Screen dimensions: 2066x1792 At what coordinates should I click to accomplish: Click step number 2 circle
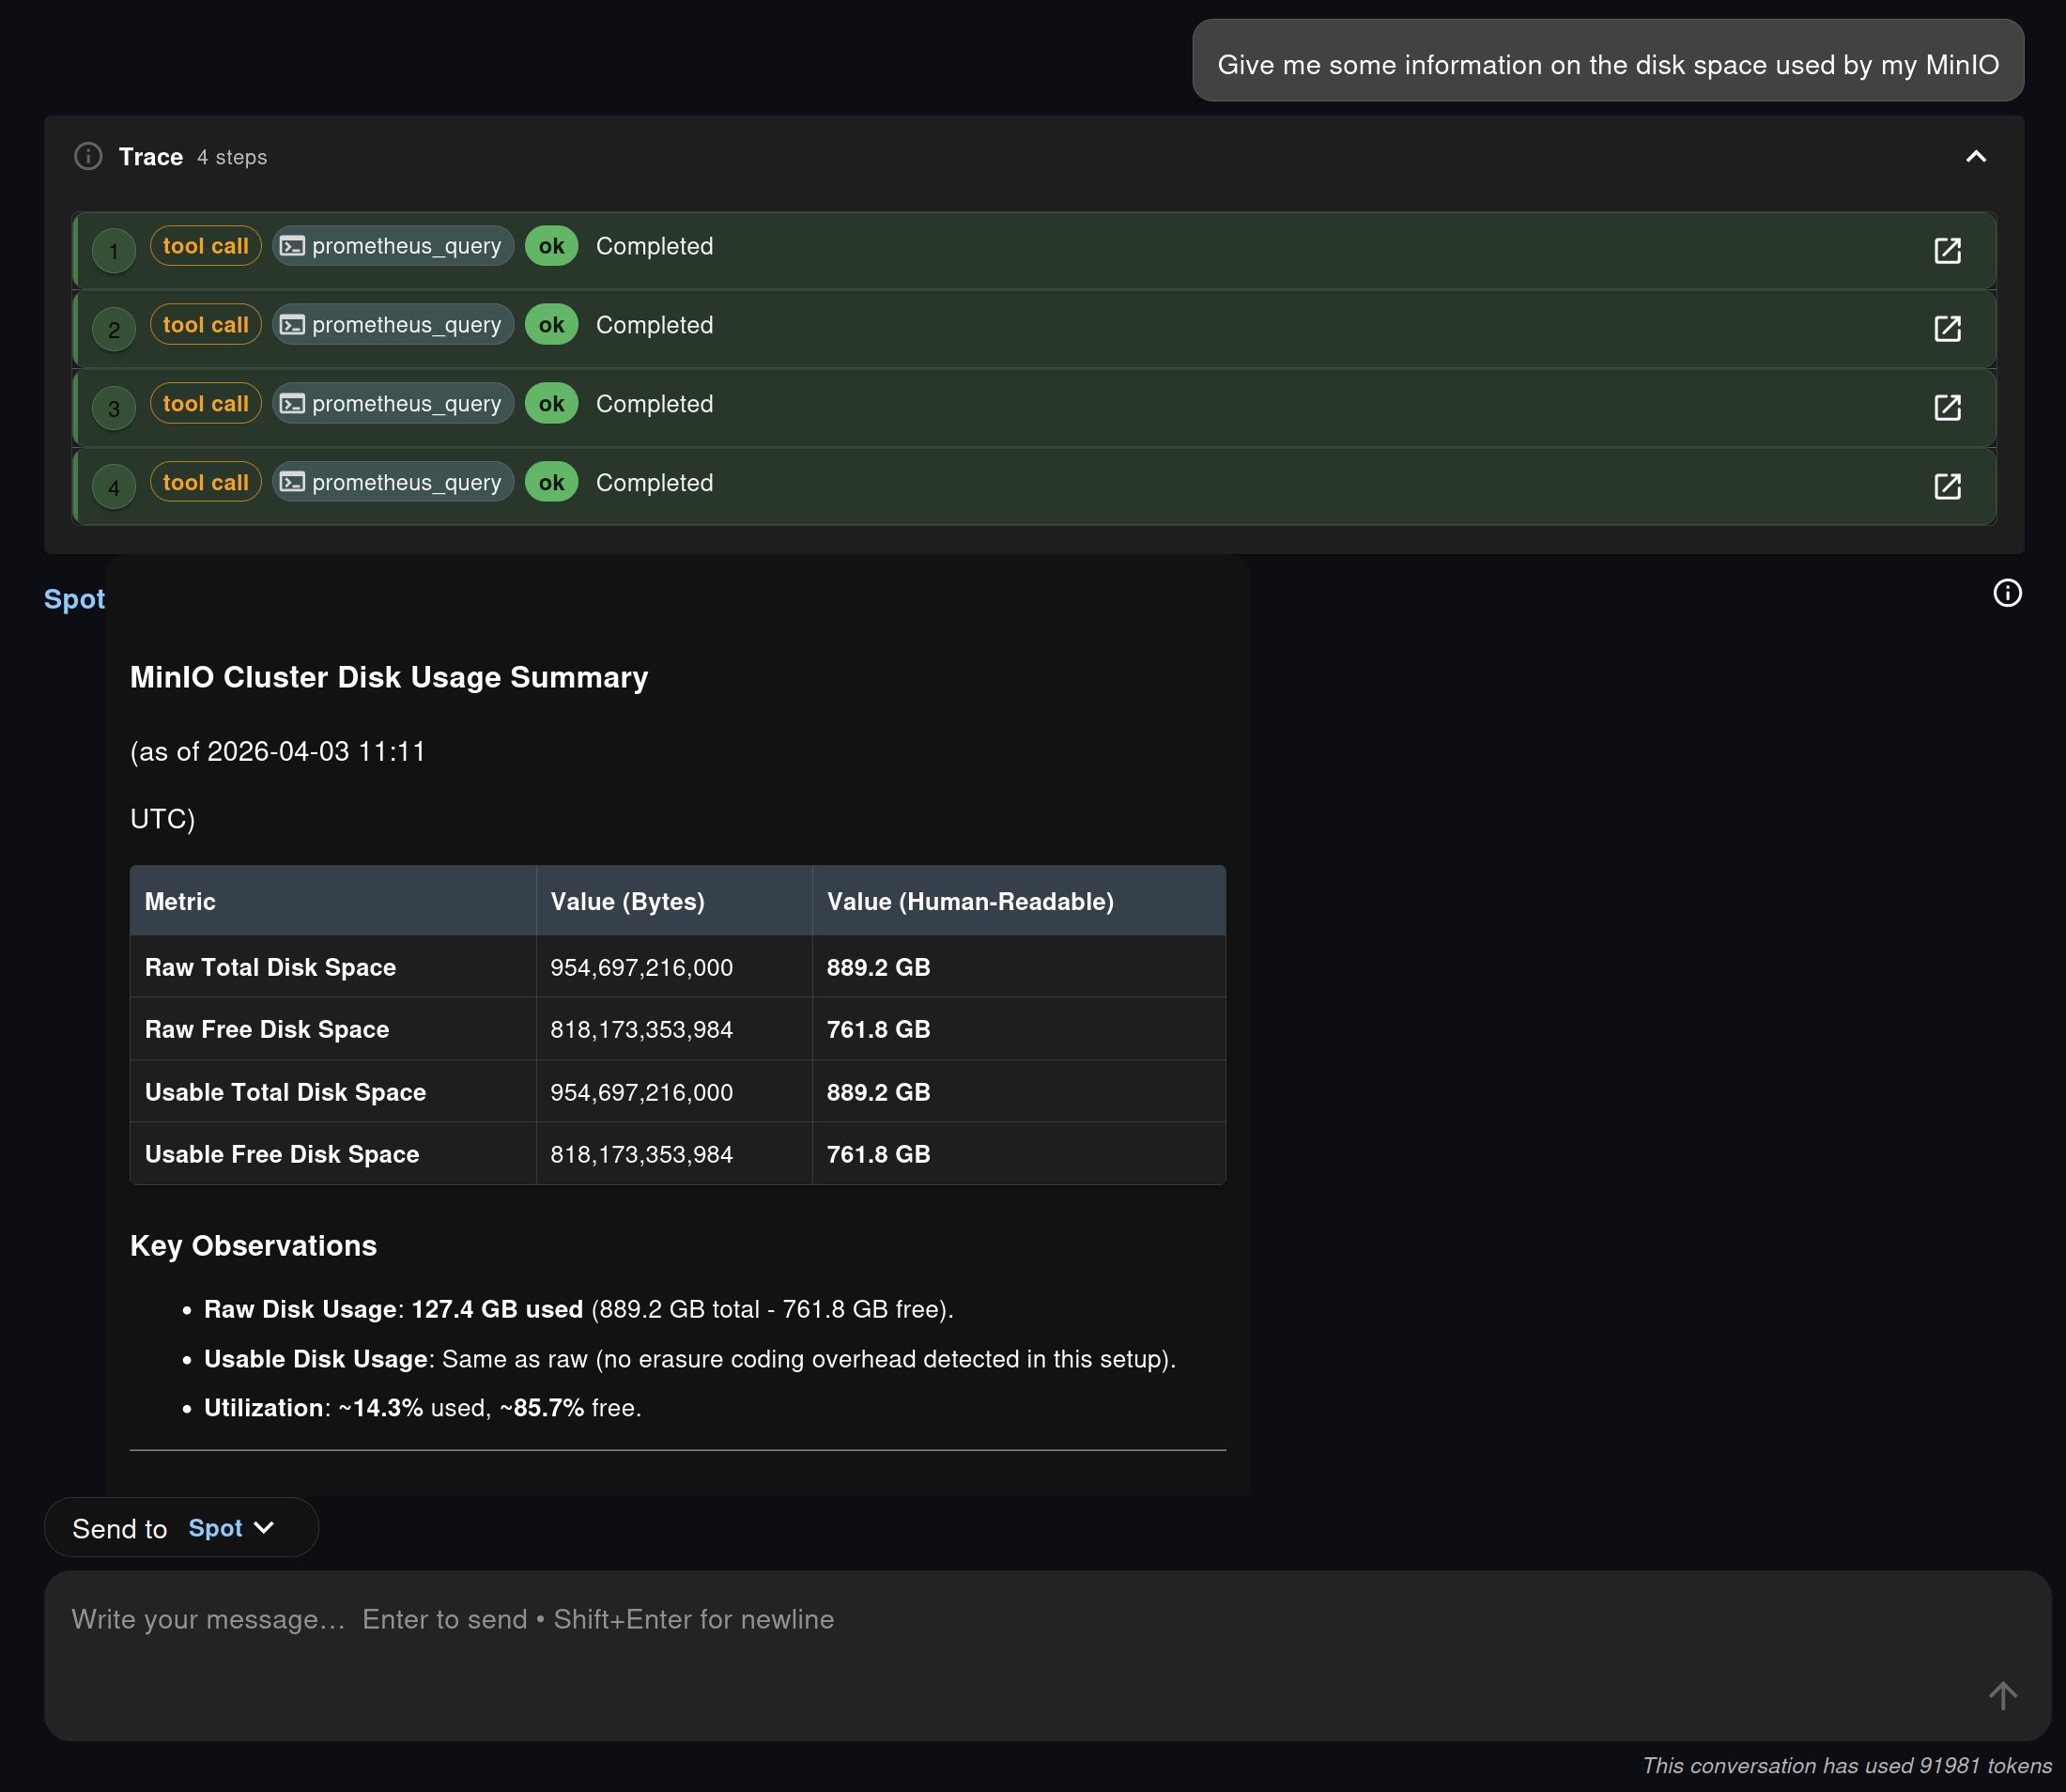[114, 330]
